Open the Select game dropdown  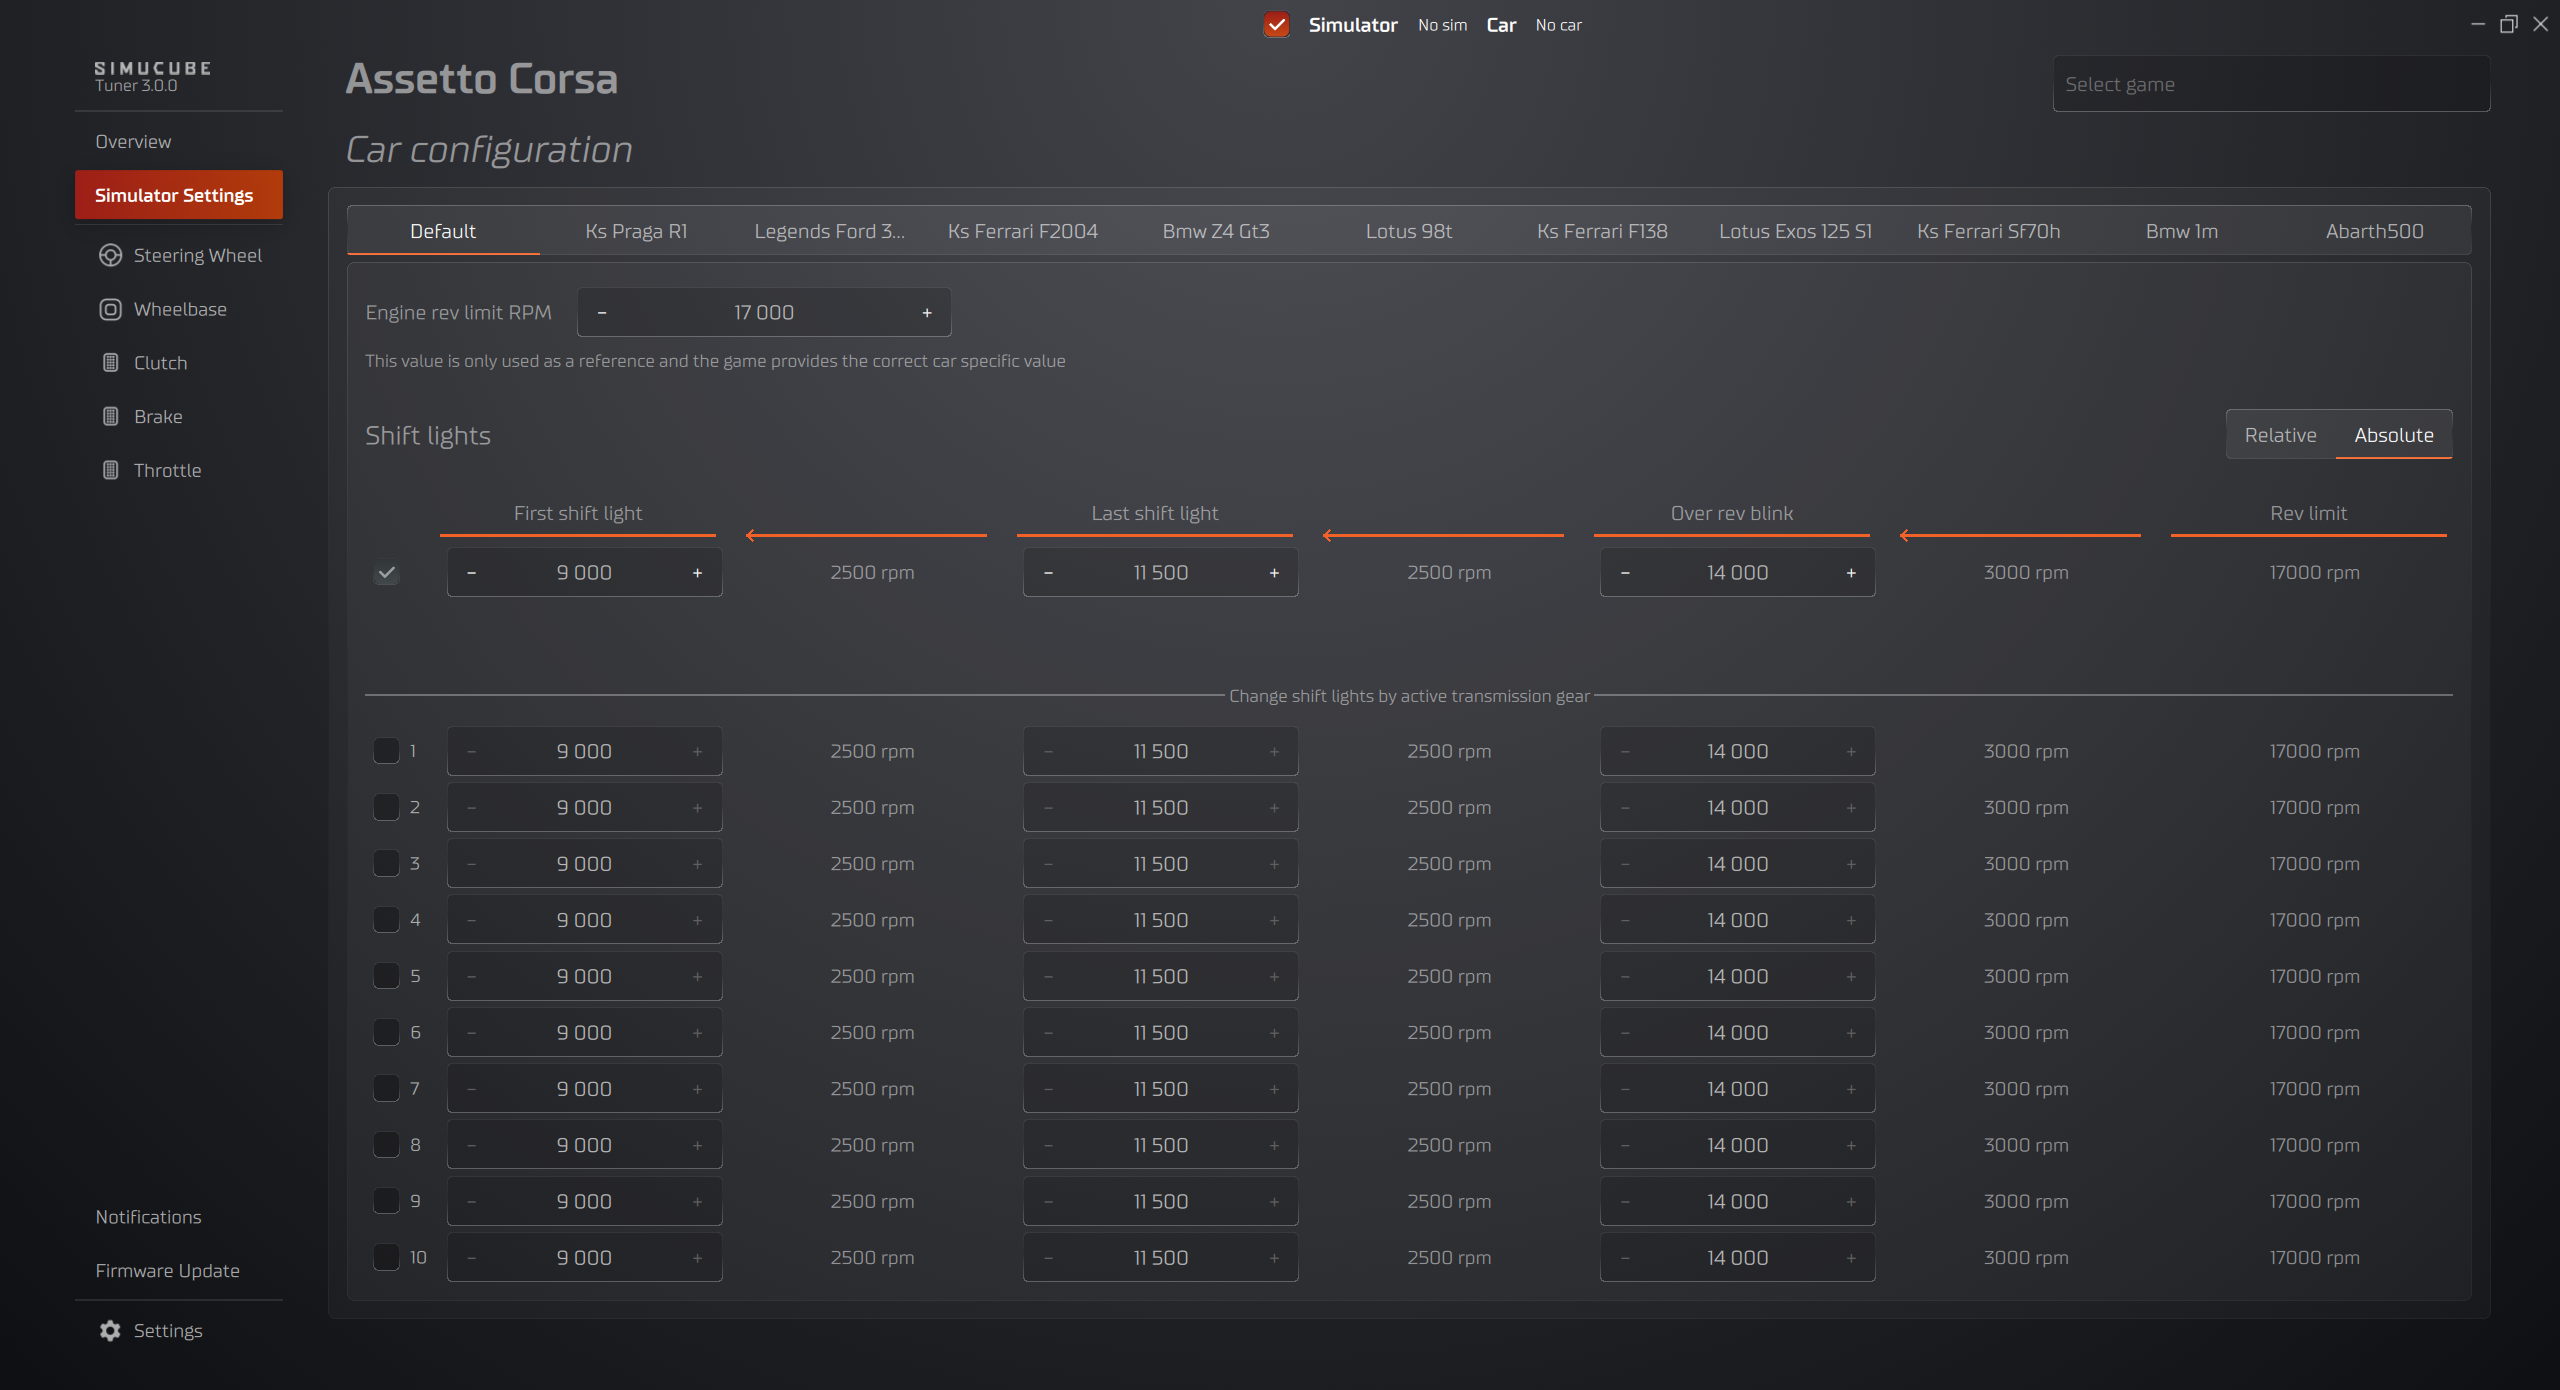click(x=2270, y=85)
